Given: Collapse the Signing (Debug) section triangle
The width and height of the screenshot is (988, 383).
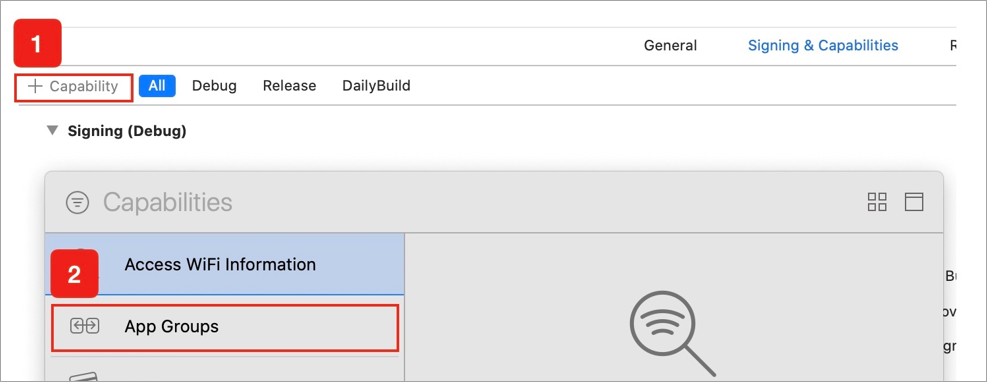Looking at the screenshot, I should click(51, 131).
